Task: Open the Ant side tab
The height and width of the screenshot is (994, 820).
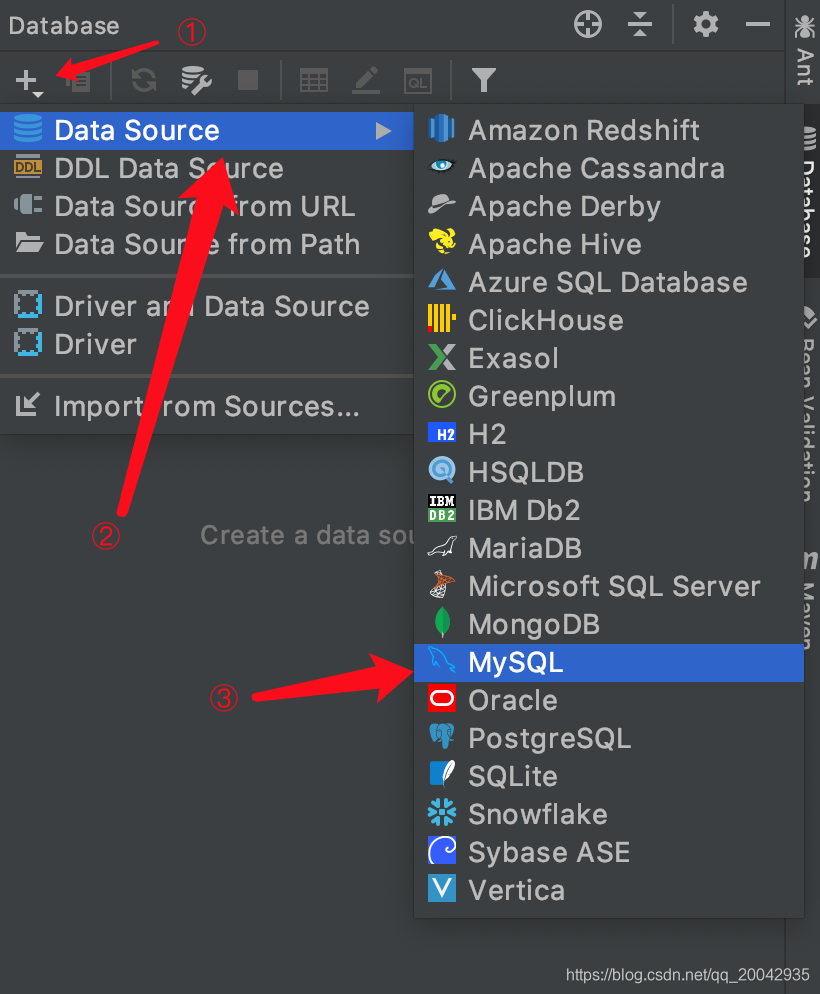Action: 803,50
